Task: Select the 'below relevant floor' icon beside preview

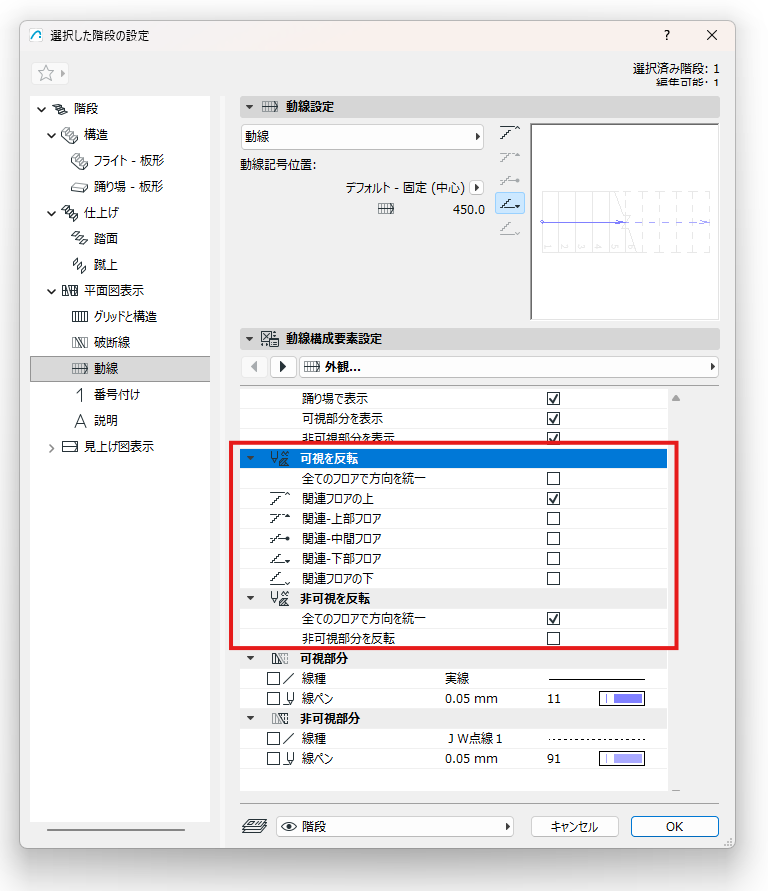Action: (x=510, y=228)
